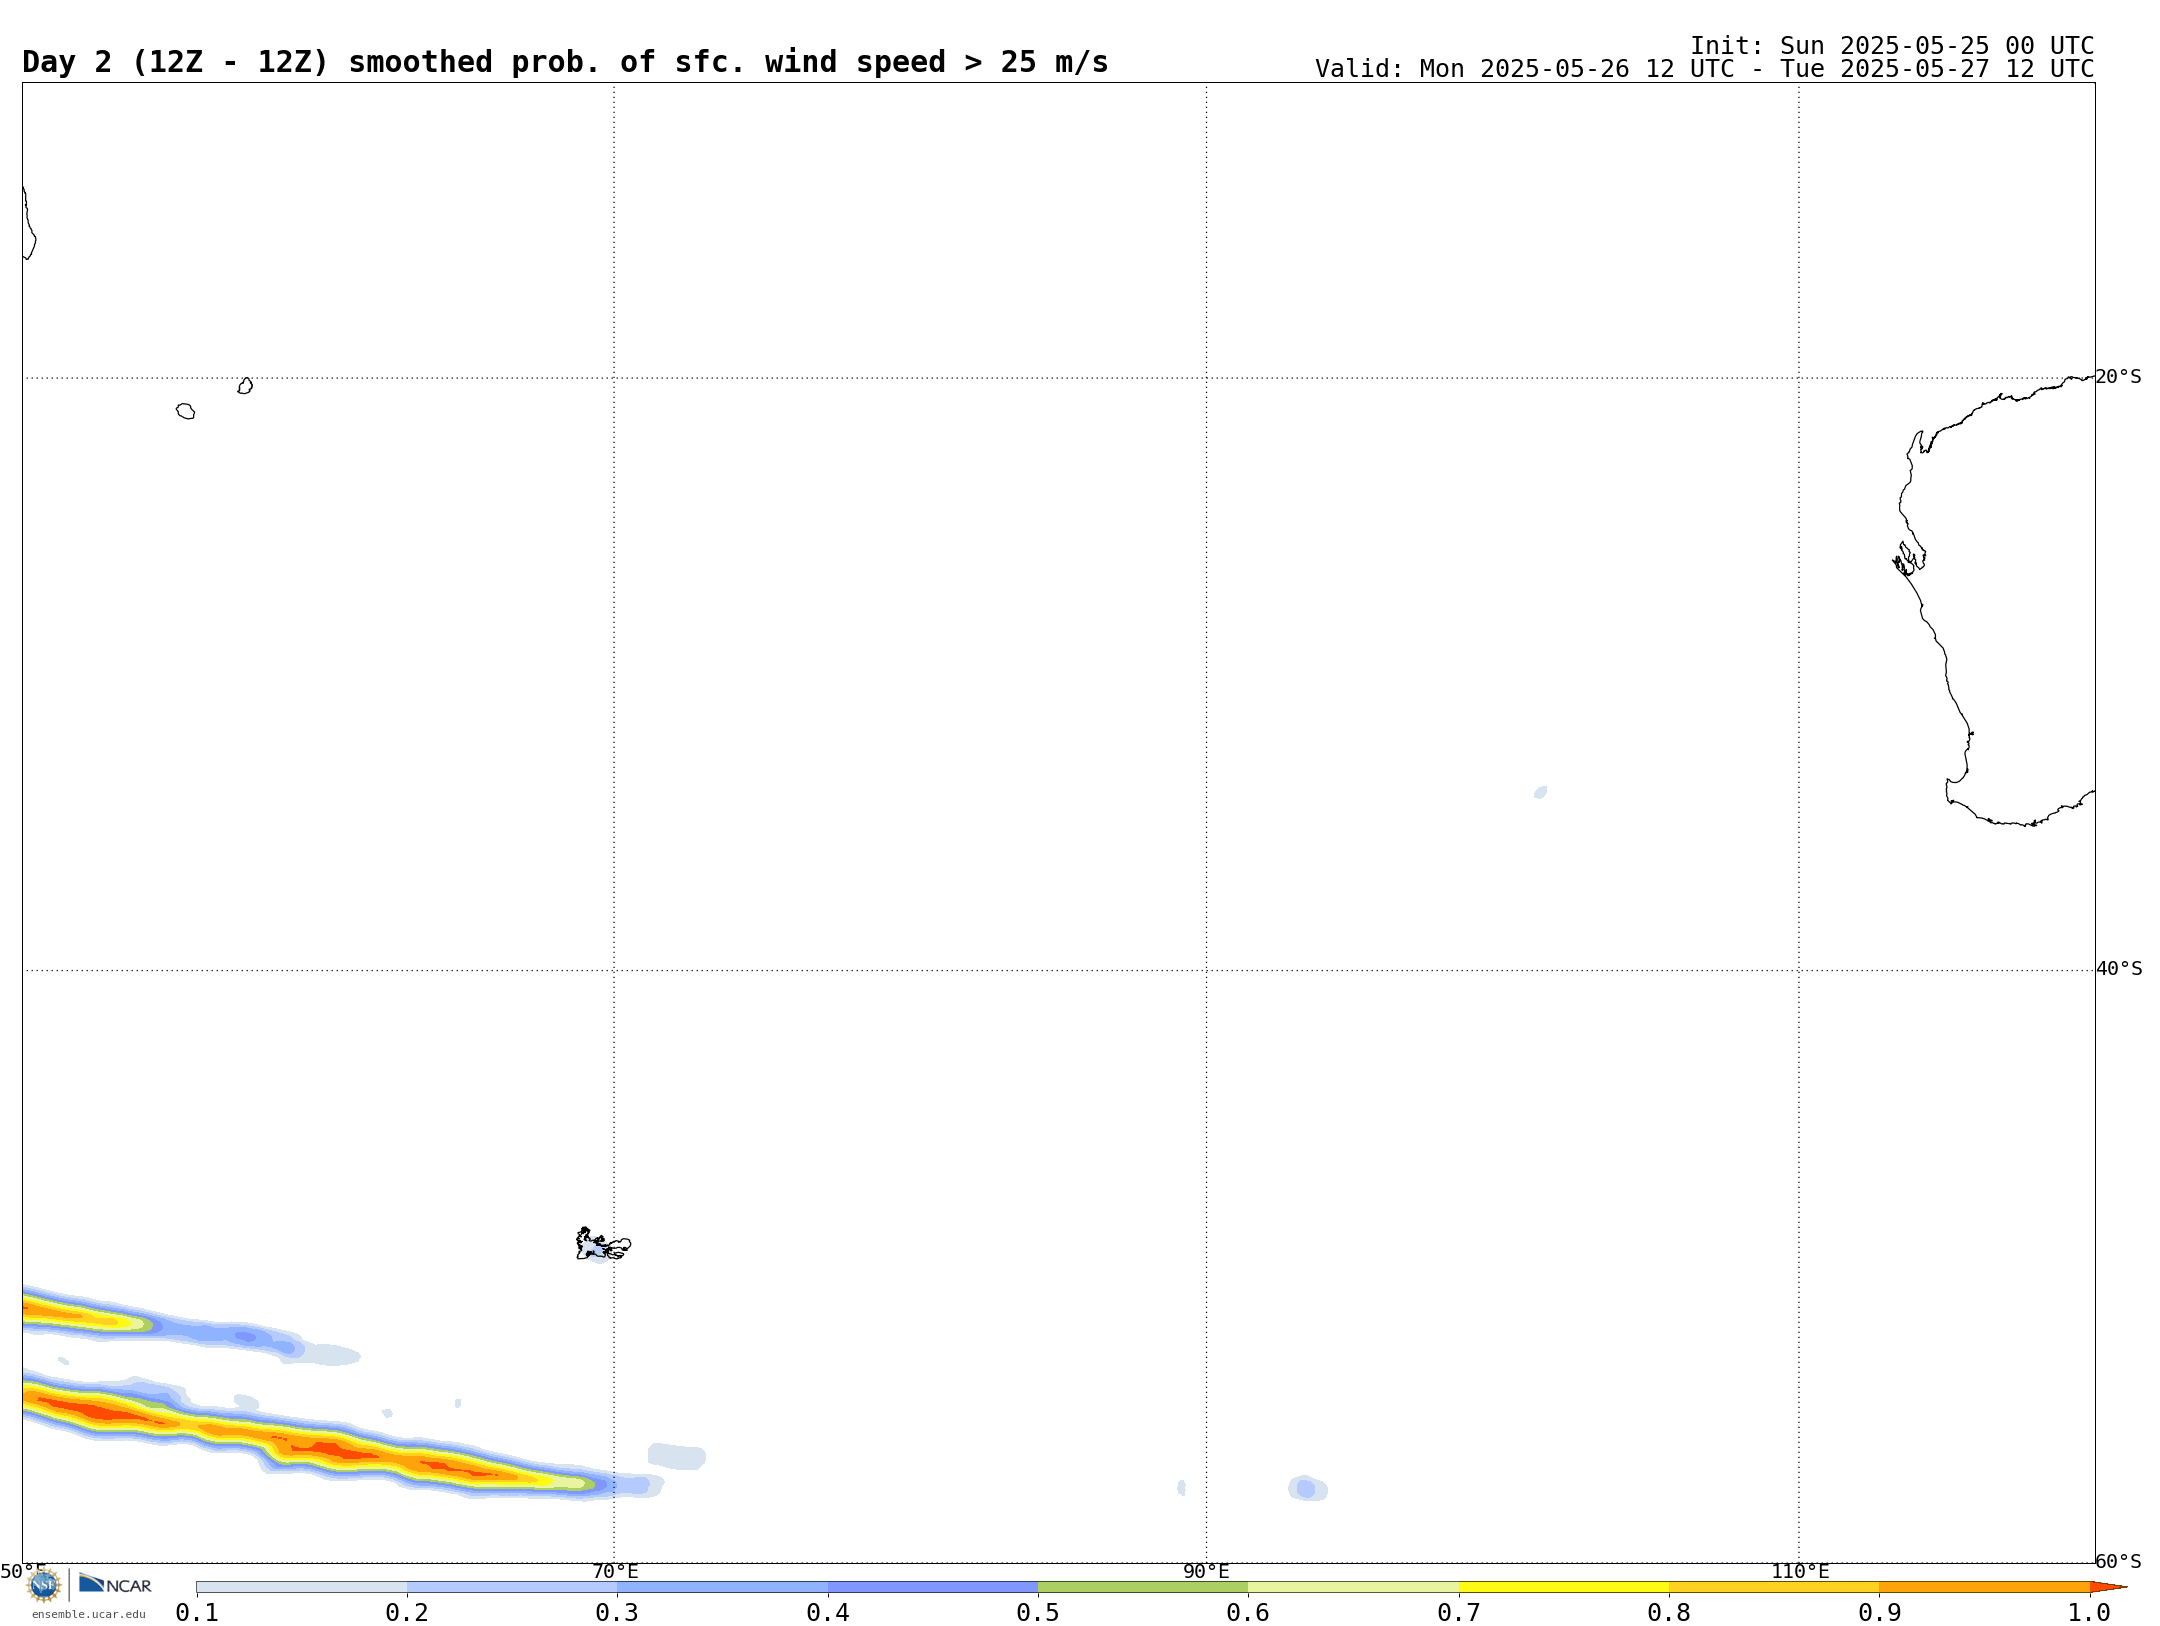
Task: Click the 0.8 colorbar tick label
Action: [x=1669, y=1612]
